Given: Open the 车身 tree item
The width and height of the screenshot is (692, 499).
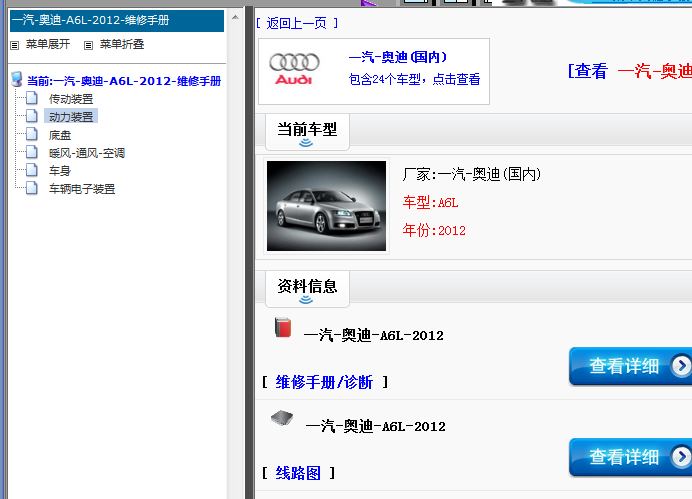Looking at the screenshot, I should click(60, 171).
